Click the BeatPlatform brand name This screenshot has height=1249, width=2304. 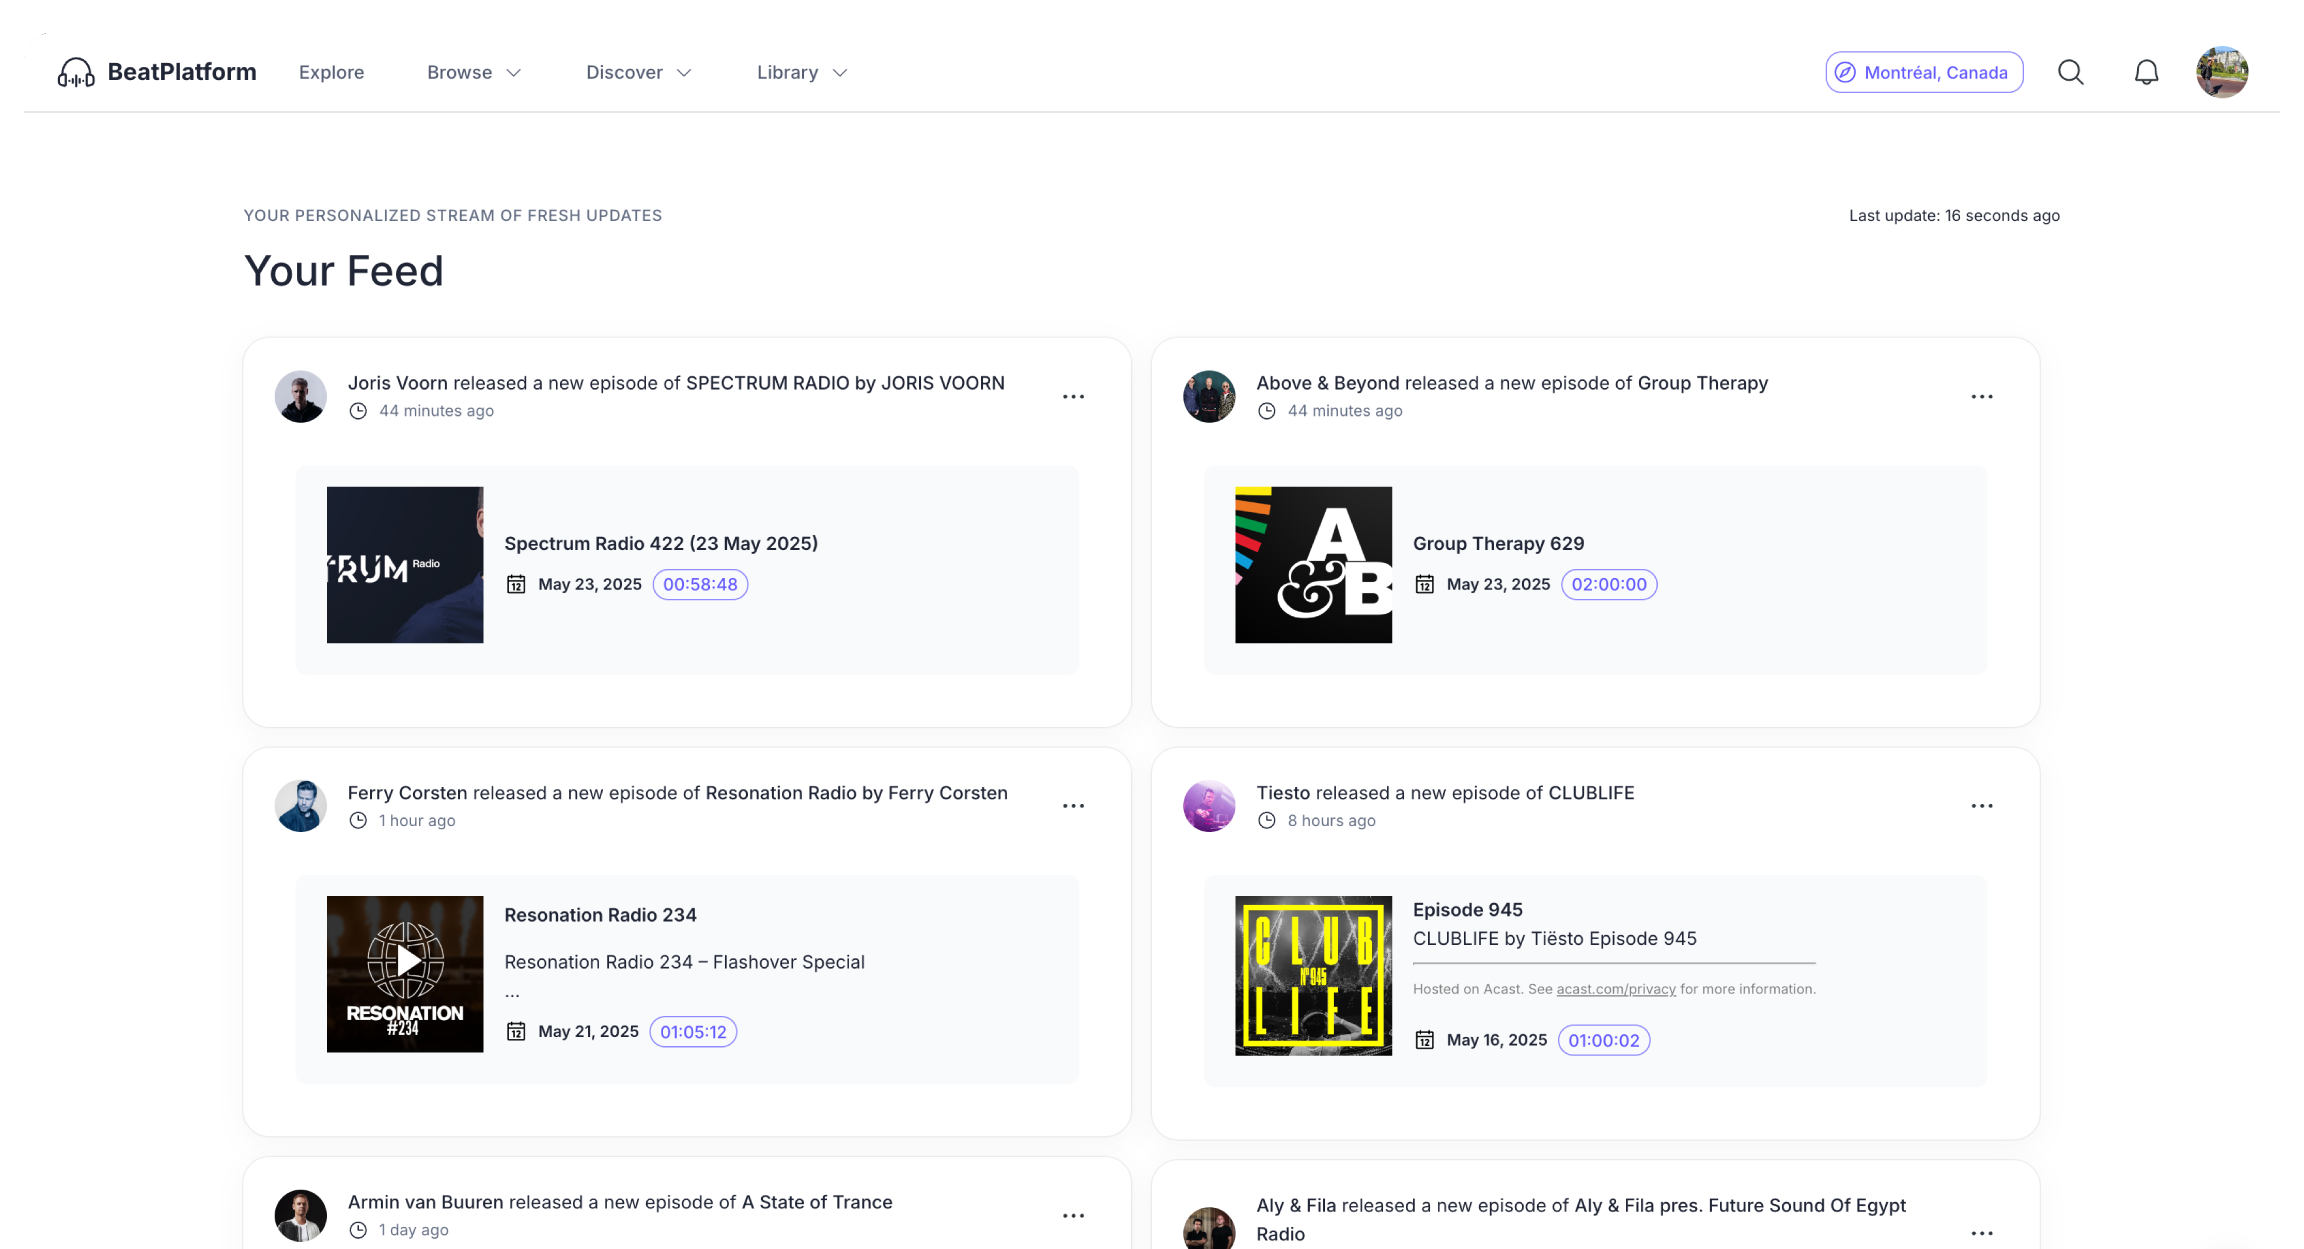point(182,72)
